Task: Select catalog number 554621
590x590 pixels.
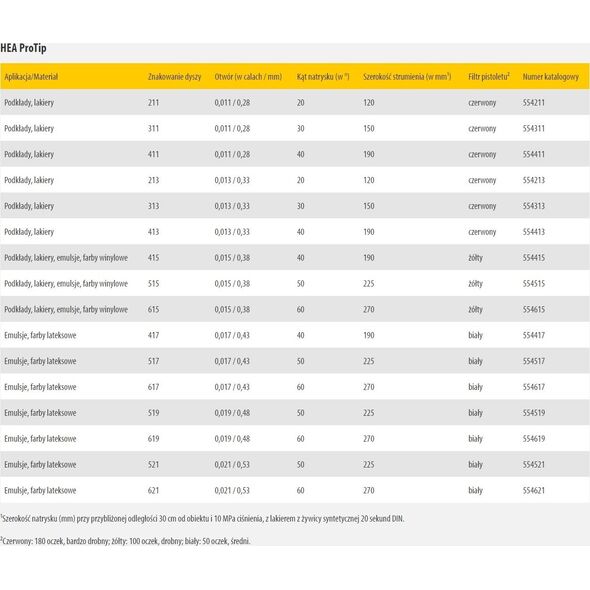Action: [x=534, y=490]
